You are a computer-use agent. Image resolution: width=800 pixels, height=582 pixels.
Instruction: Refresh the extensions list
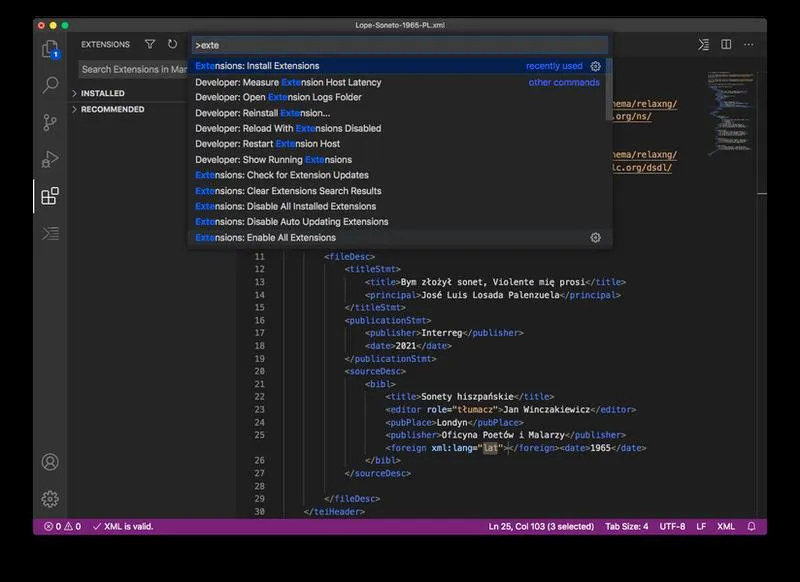point(172,44)
